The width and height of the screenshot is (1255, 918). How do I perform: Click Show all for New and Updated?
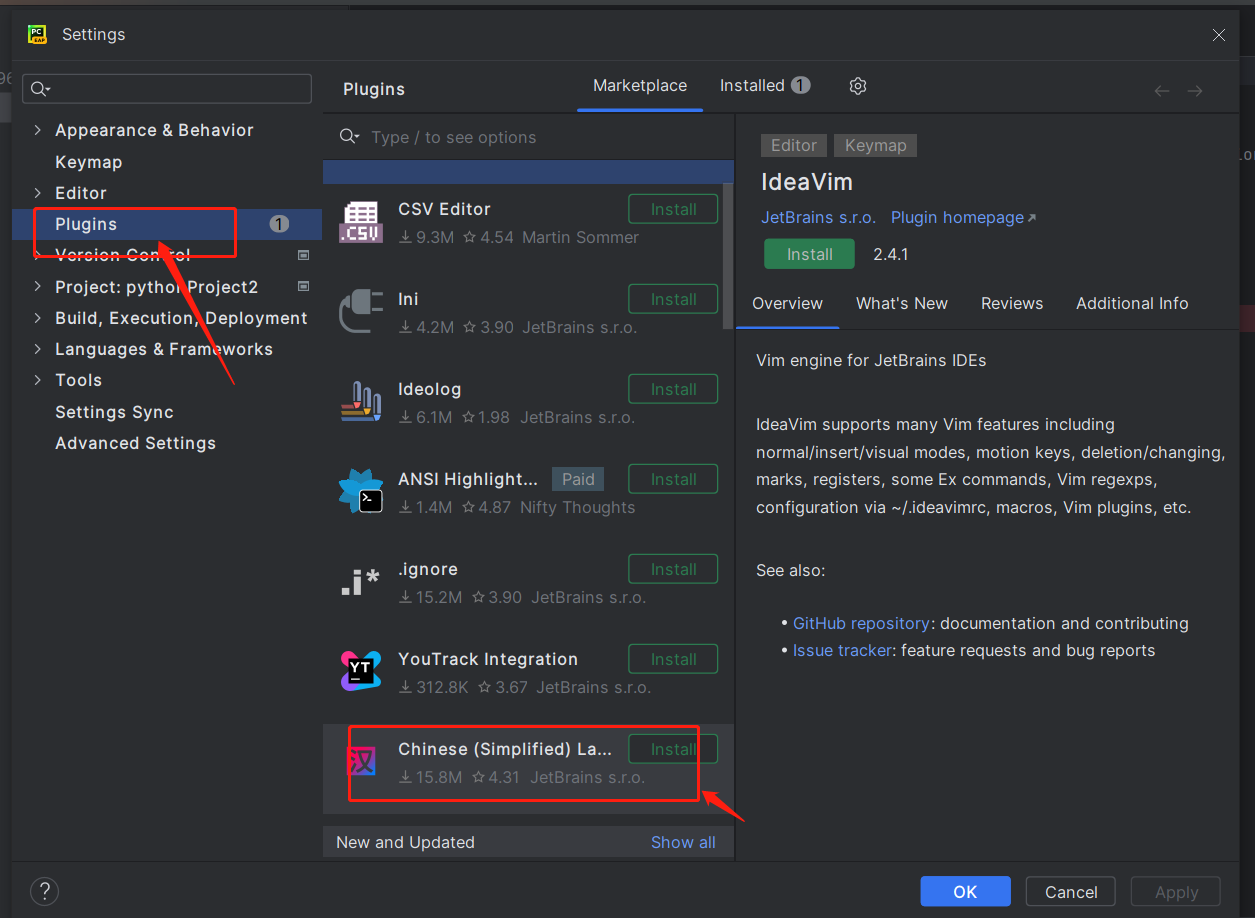[683, 842]
